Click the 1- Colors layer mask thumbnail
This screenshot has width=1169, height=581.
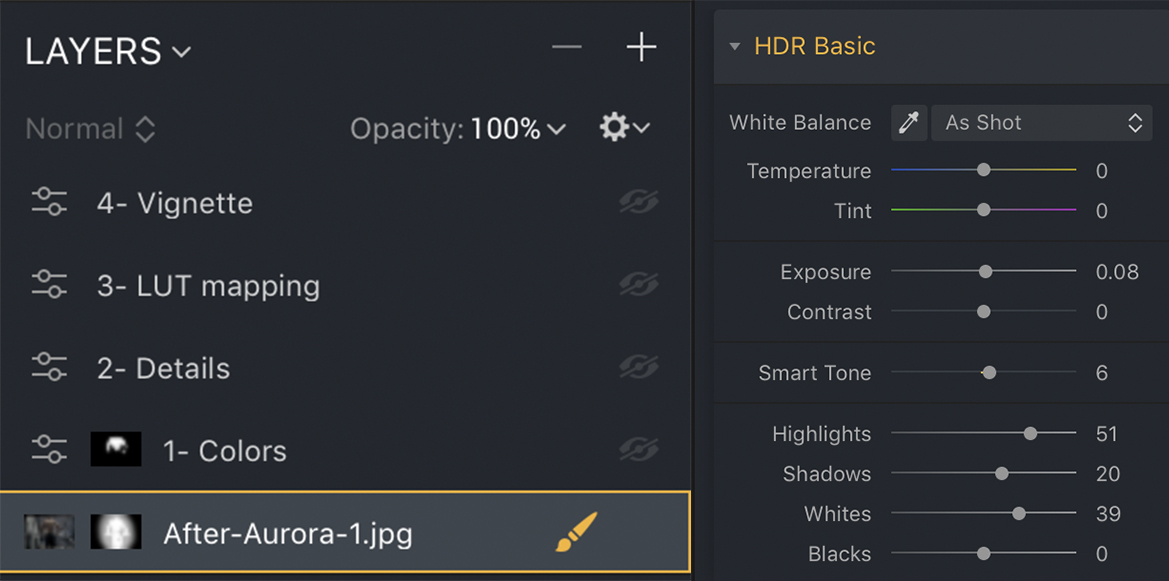[115, 450]
